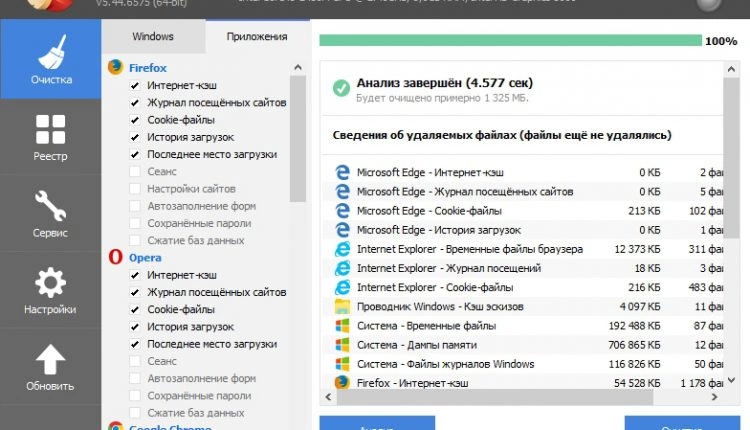Click the folder icon for Проводник Windows - Кэш эскизов
This screenshot has height=430, width=750.
[342, 307]
